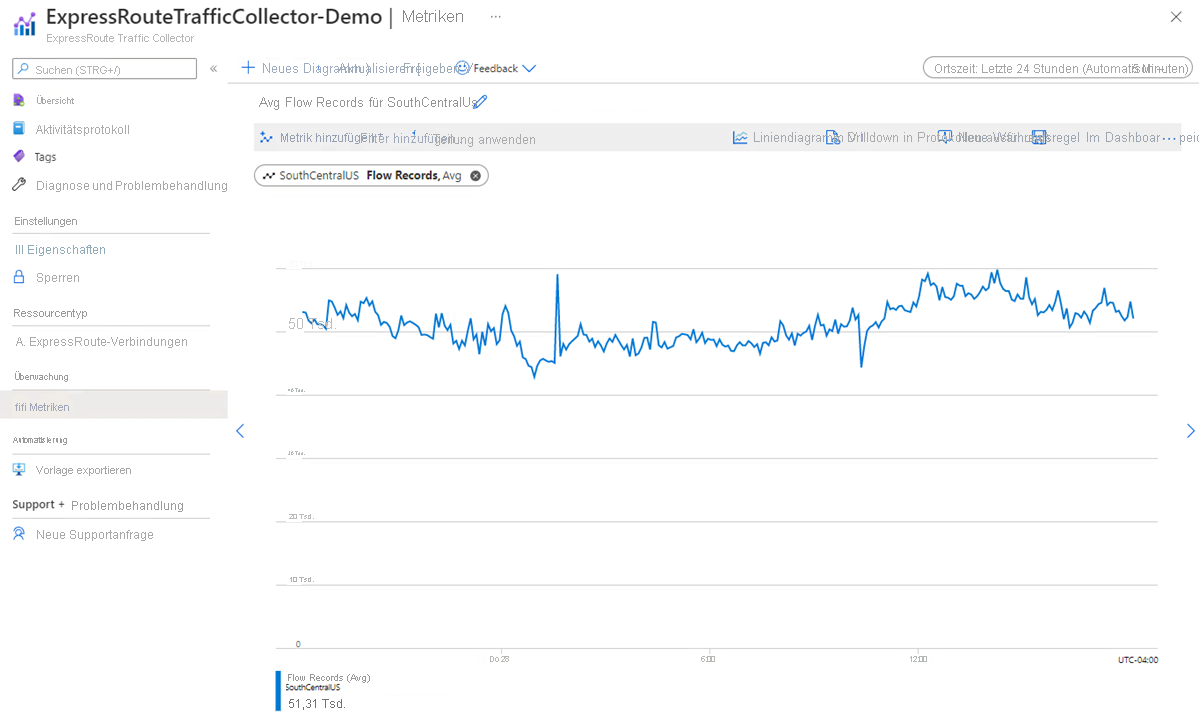Image resolution: width=1199 pixels, height=721 pixels.
Task: Click the plus icon for Neues Diagramm
Action: [x=248, y=68]
